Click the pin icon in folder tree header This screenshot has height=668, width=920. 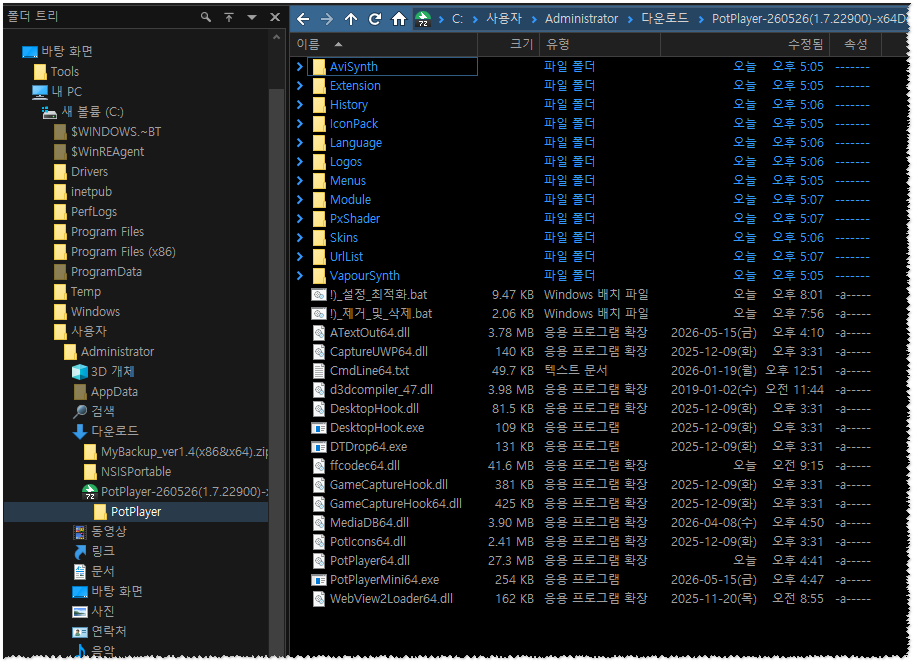[229, 17]
